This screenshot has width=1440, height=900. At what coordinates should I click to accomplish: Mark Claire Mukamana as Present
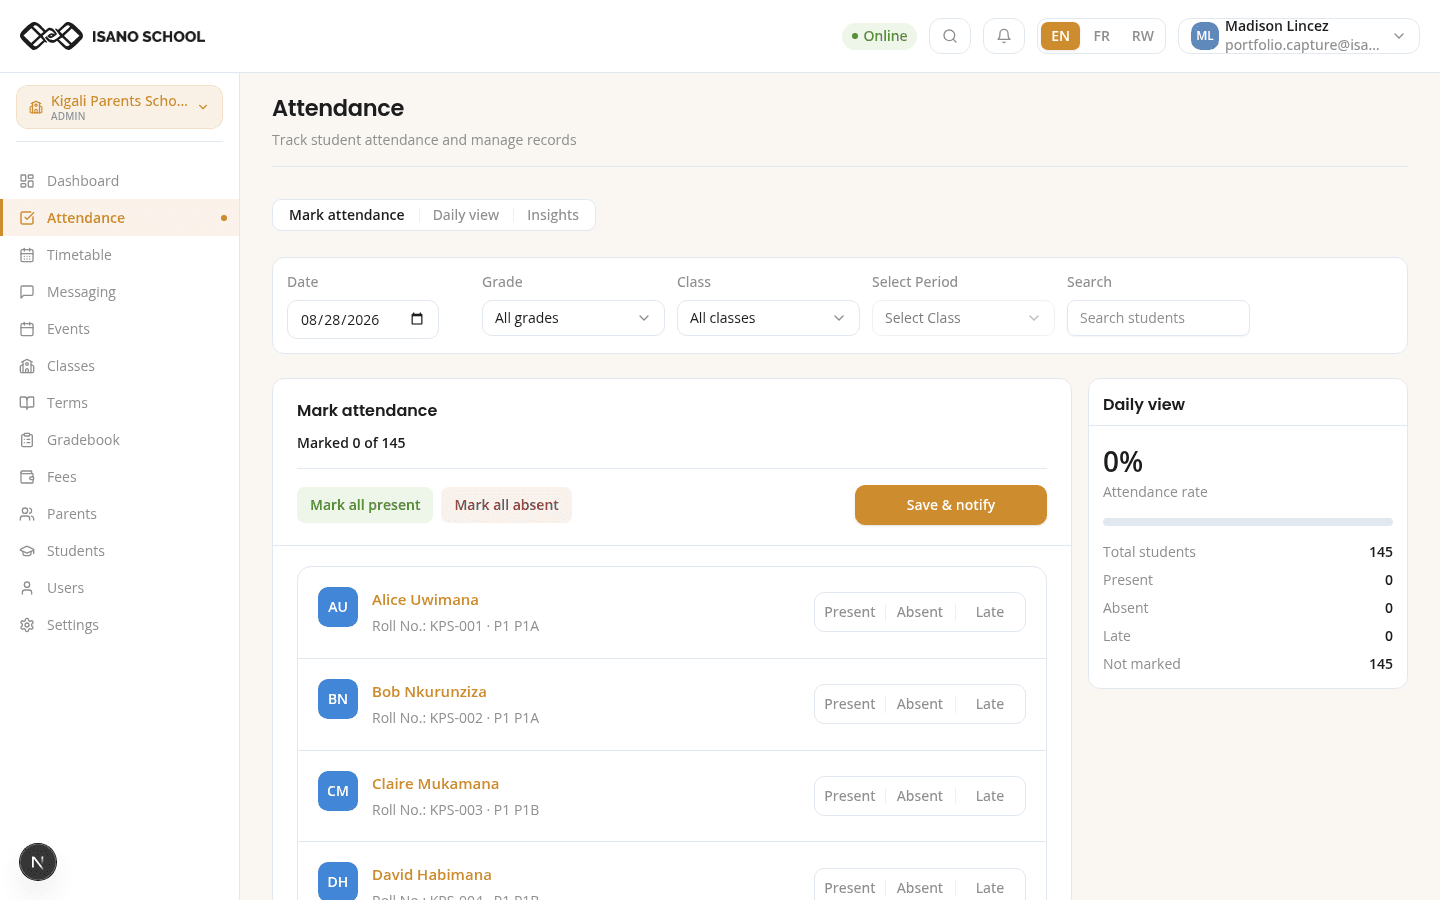pos(850,796)
